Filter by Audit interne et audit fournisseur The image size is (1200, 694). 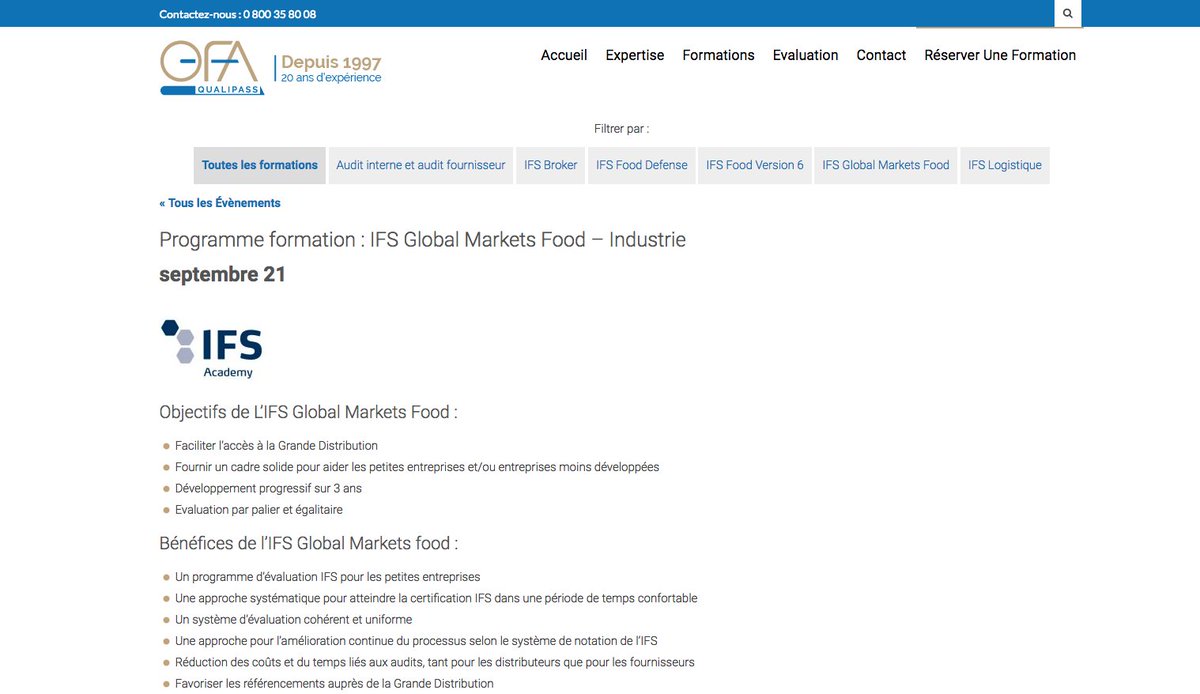tap(421, 165)
